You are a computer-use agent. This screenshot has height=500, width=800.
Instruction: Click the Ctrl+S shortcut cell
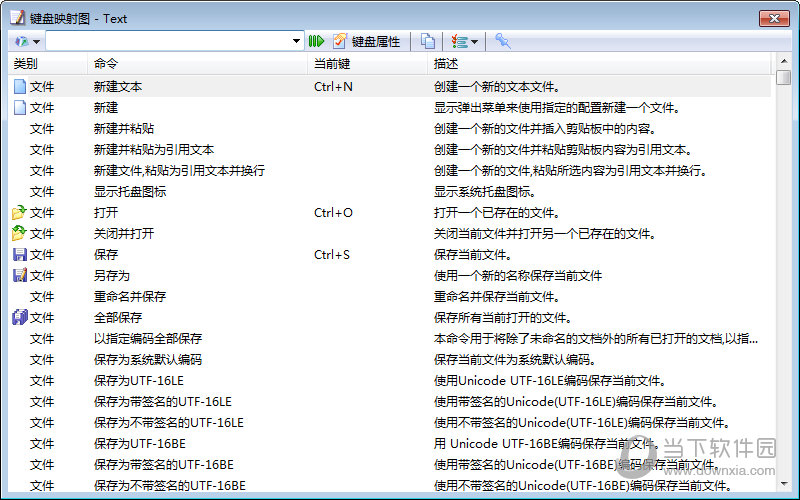pos(332,255)
